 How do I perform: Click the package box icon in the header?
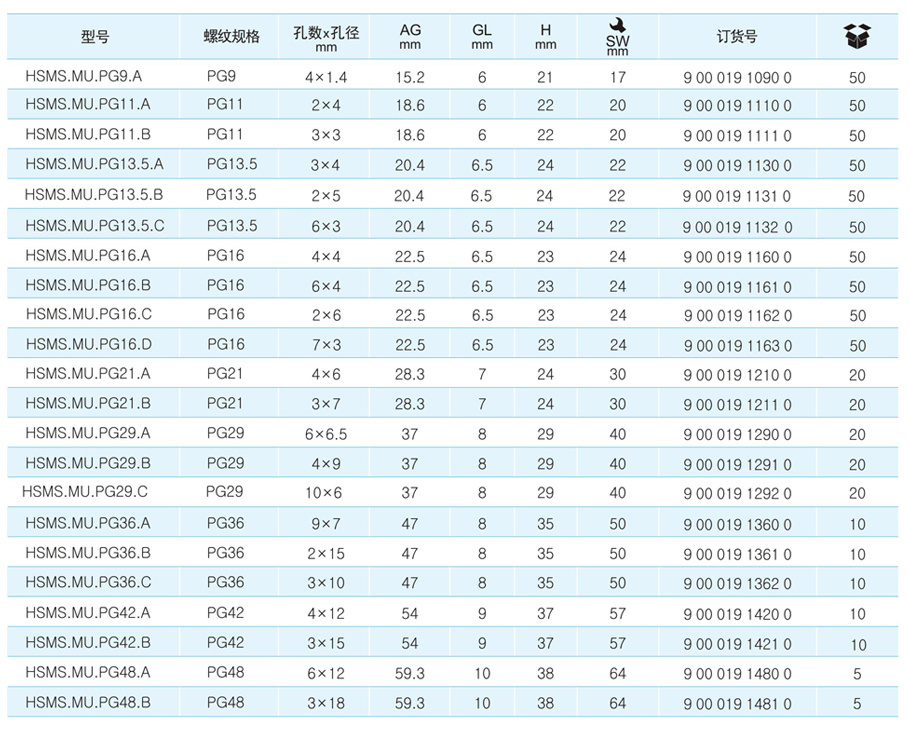(857, 37)
